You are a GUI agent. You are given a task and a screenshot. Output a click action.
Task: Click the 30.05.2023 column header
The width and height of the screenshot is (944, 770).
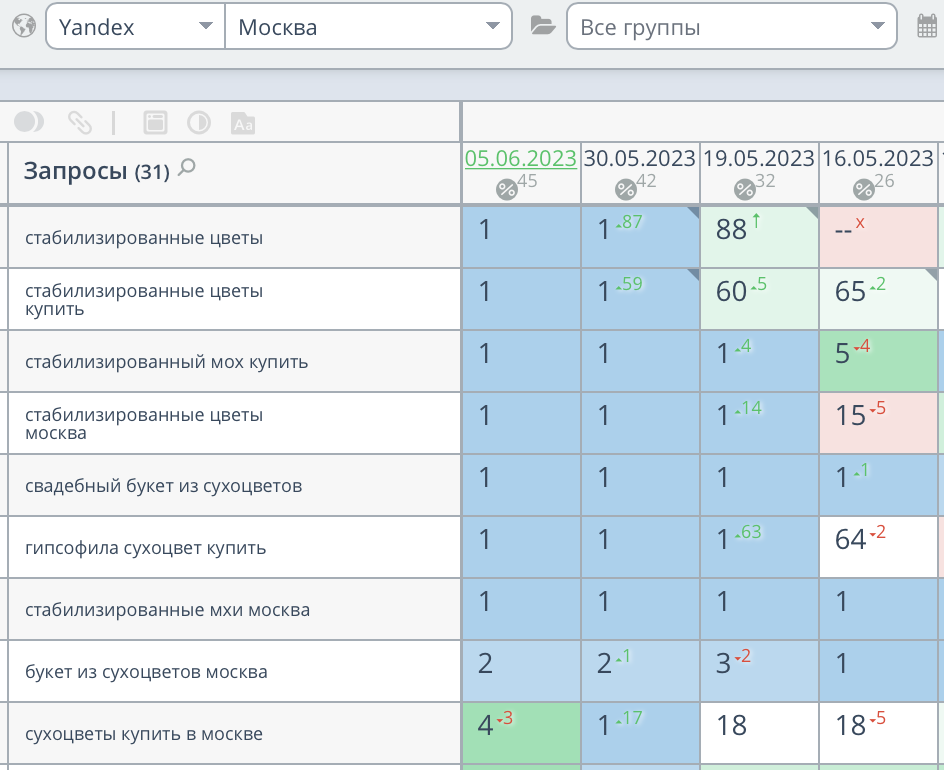click(x=639, y=158)
